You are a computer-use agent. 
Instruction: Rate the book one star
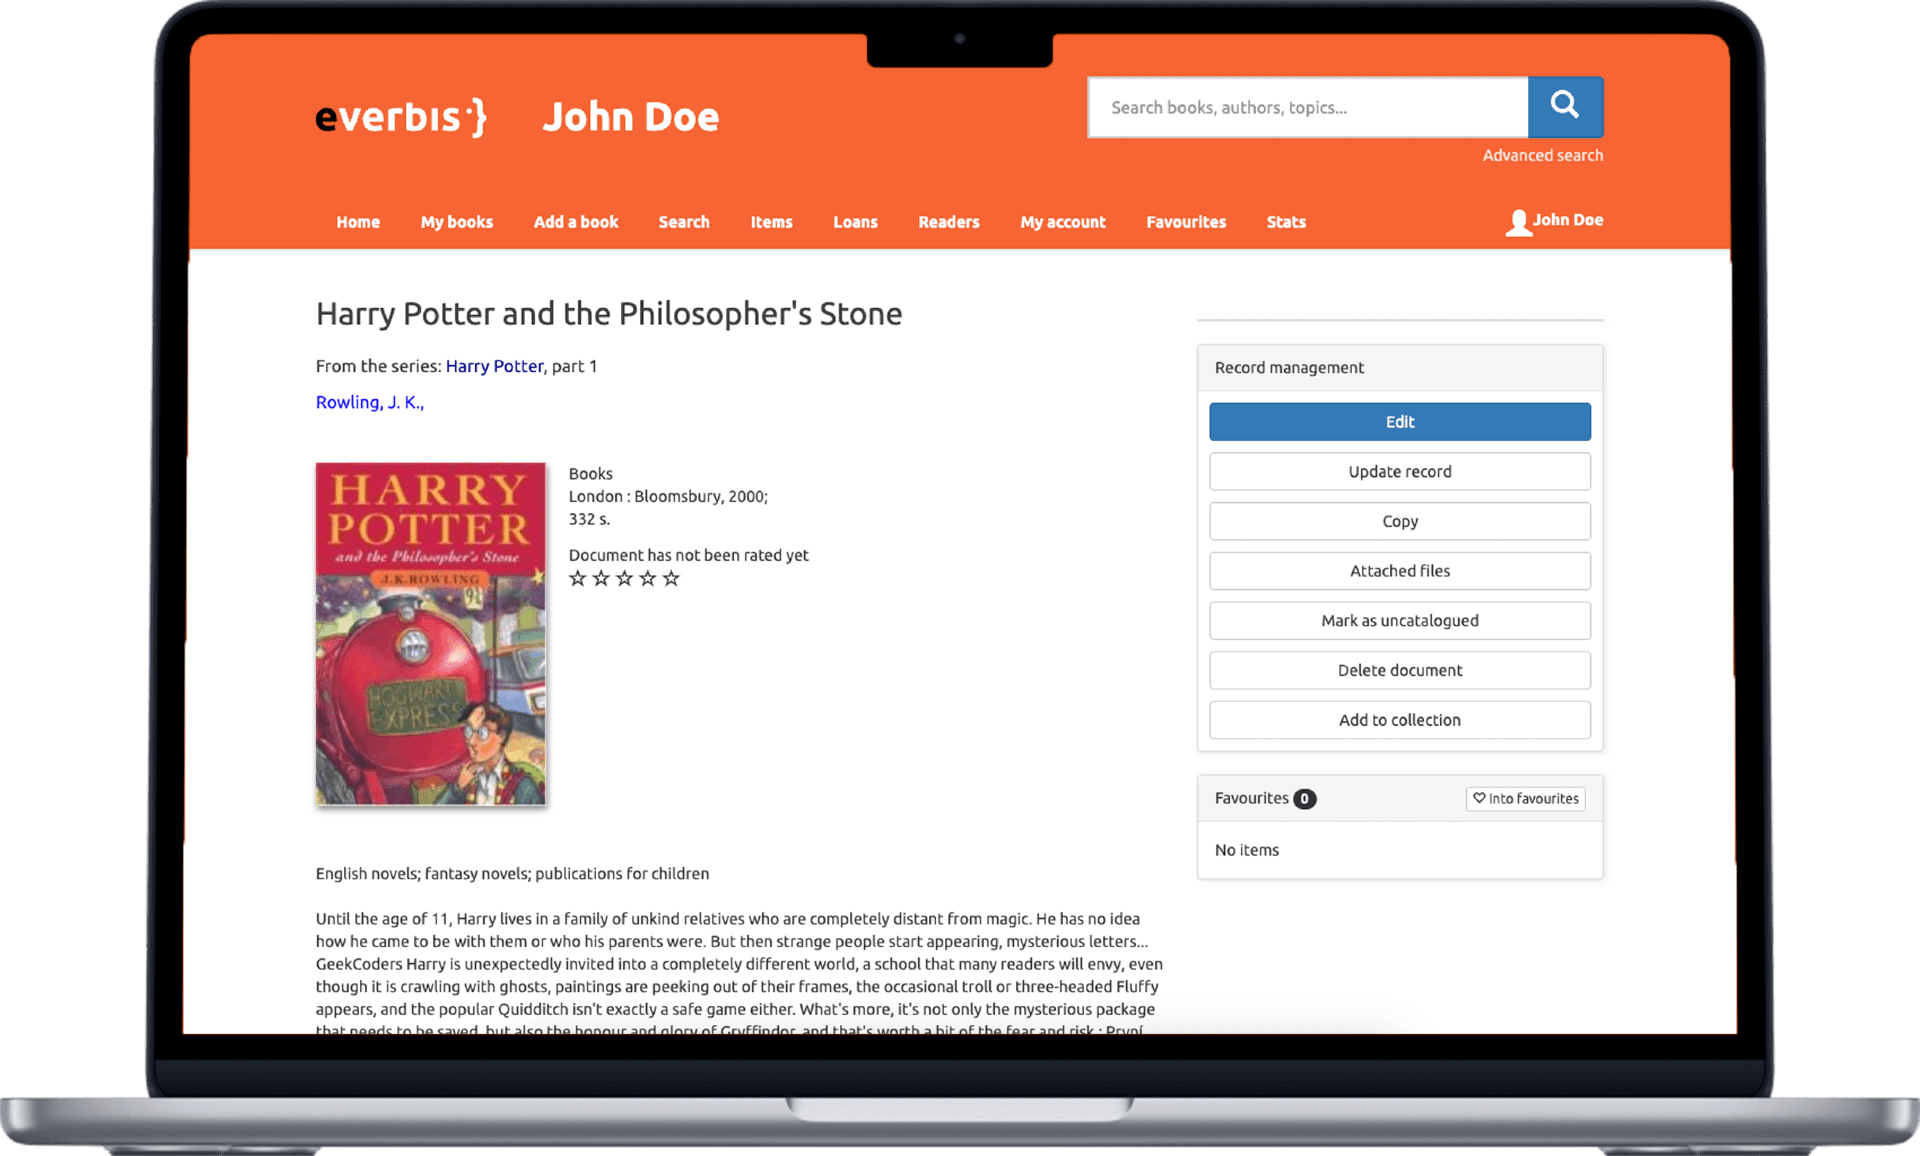577,578
